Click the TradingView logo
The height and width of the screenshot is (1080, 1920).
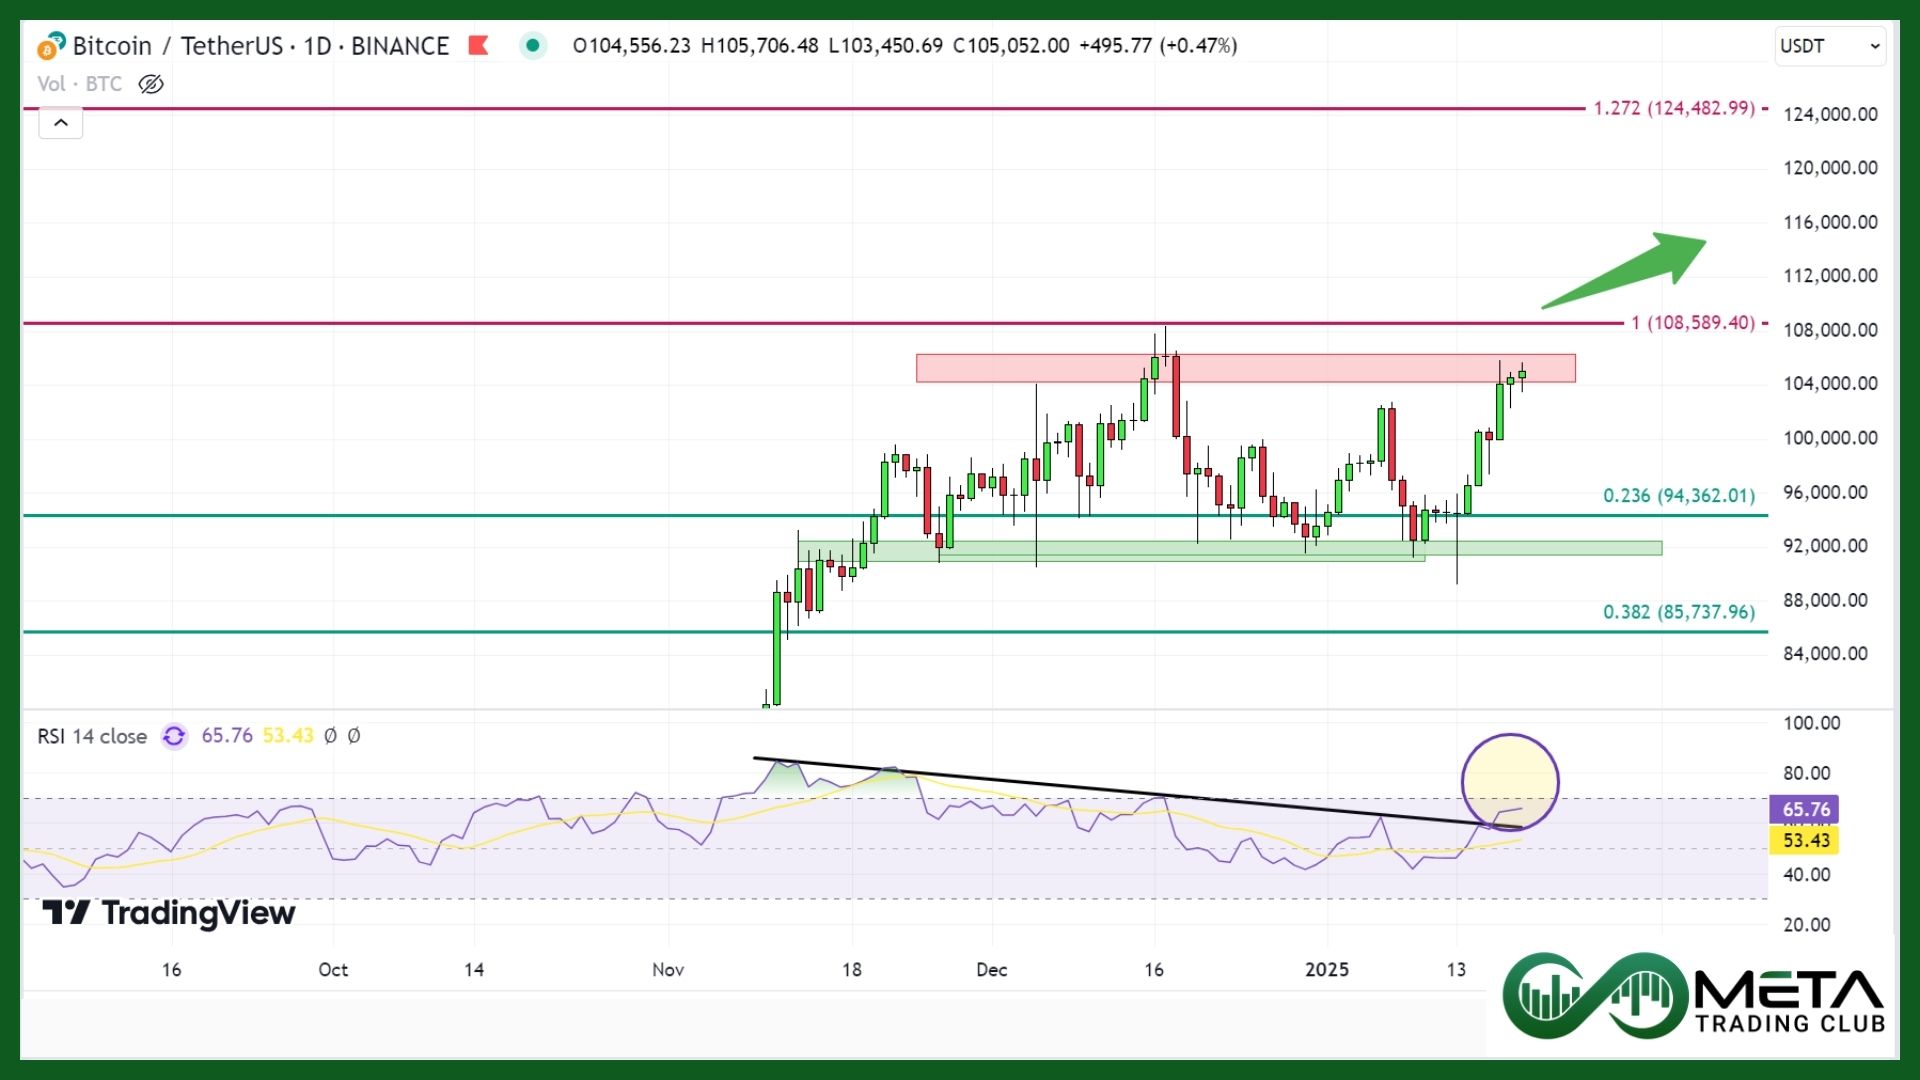point(168,913)
